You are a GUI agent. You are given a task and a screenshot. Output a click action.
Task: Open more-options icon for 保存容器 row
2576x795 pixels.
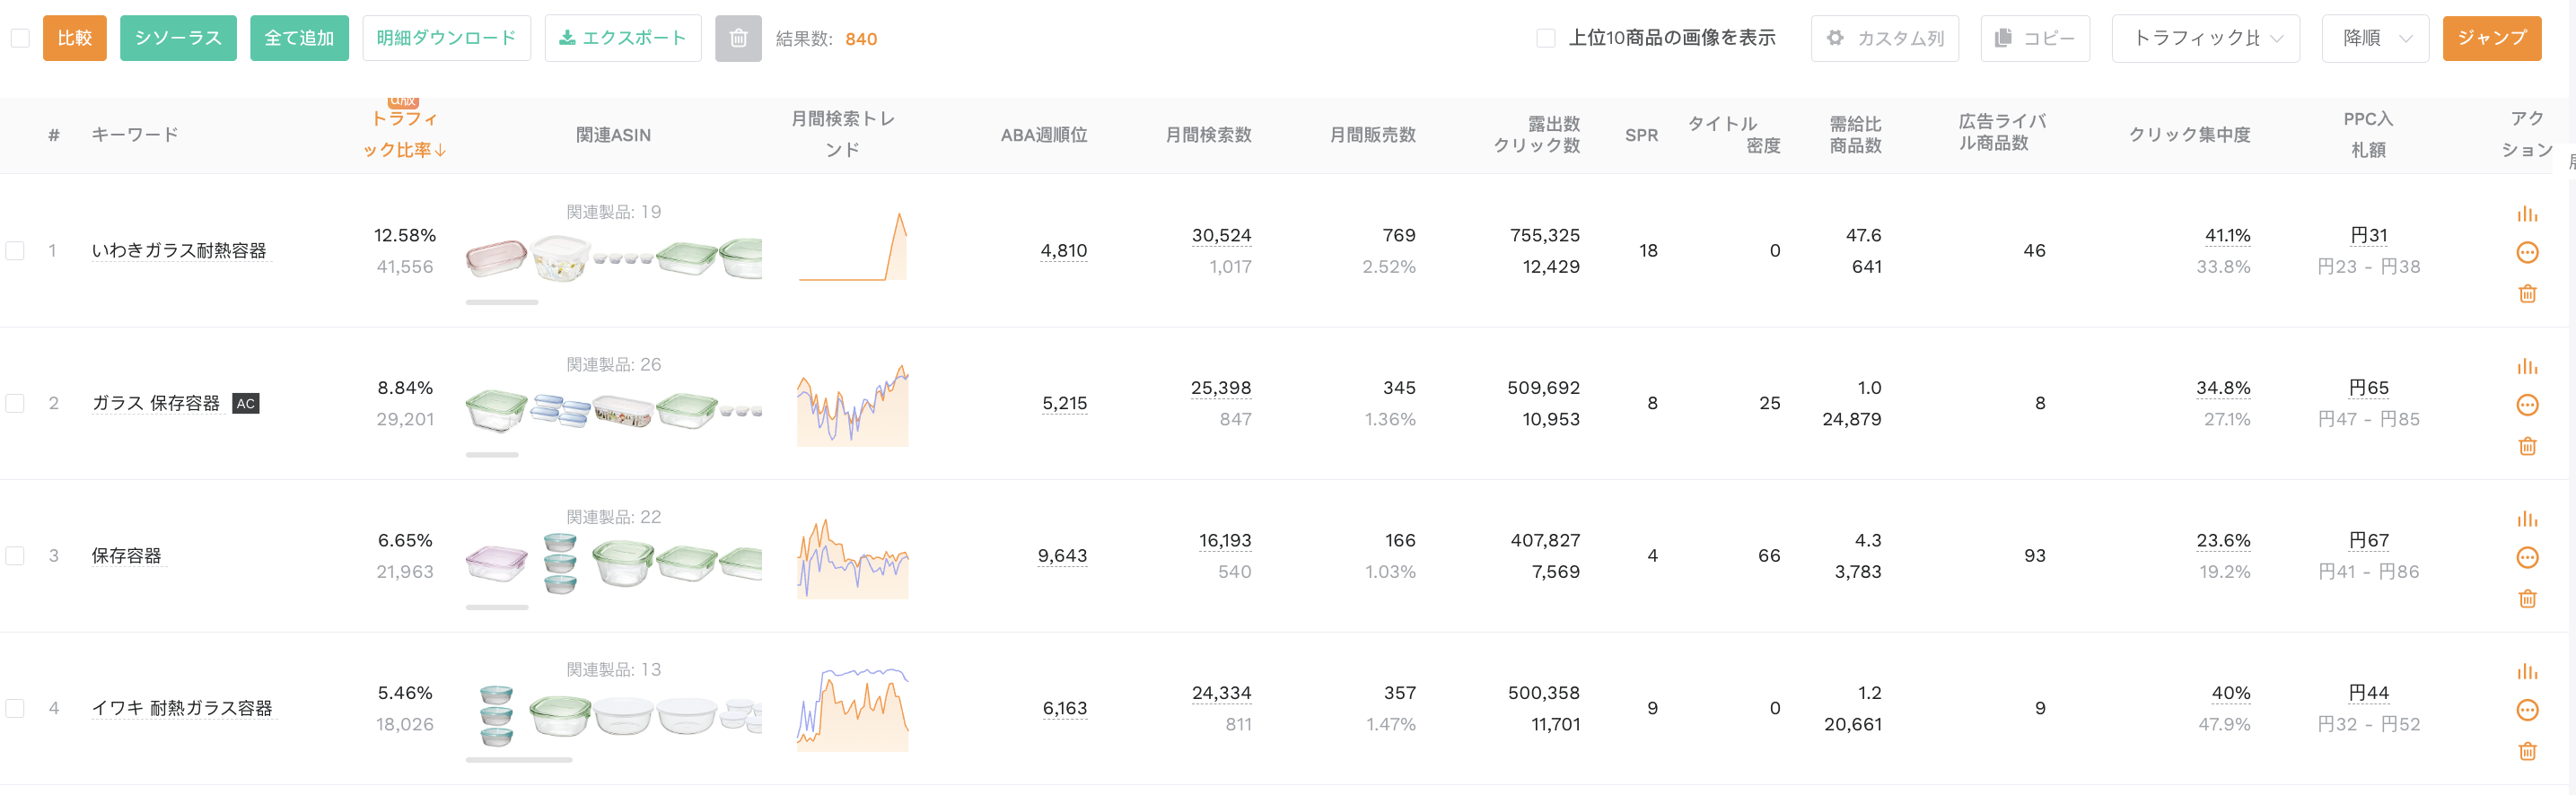click(x=2527, y=557)
